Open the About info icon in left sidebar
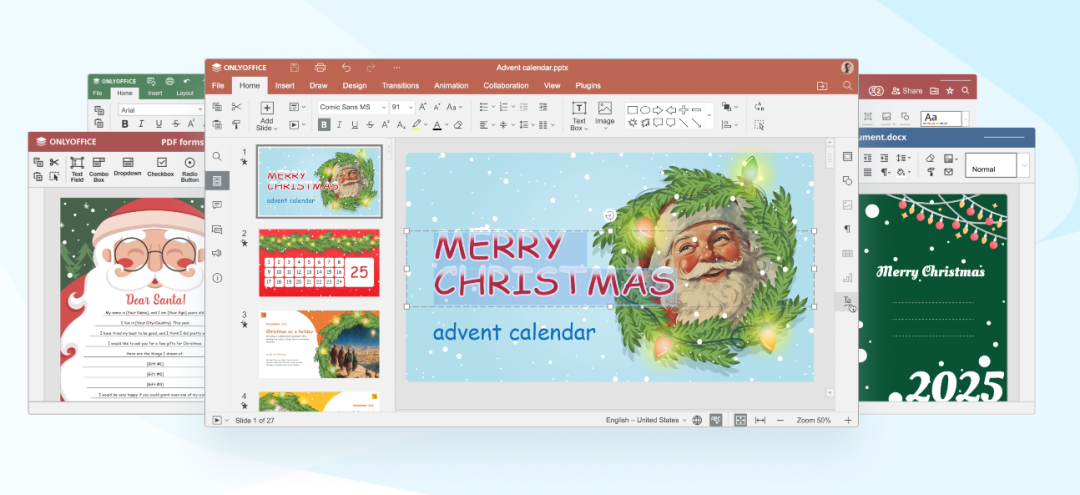Screen dimensions: 1080x495 pos(217,277)
